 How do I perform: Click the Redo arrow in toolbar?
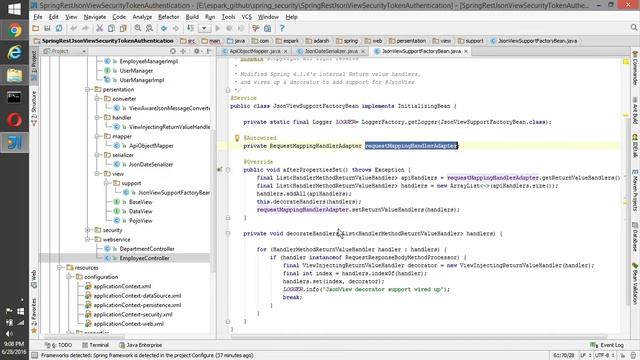pos(85,28)
